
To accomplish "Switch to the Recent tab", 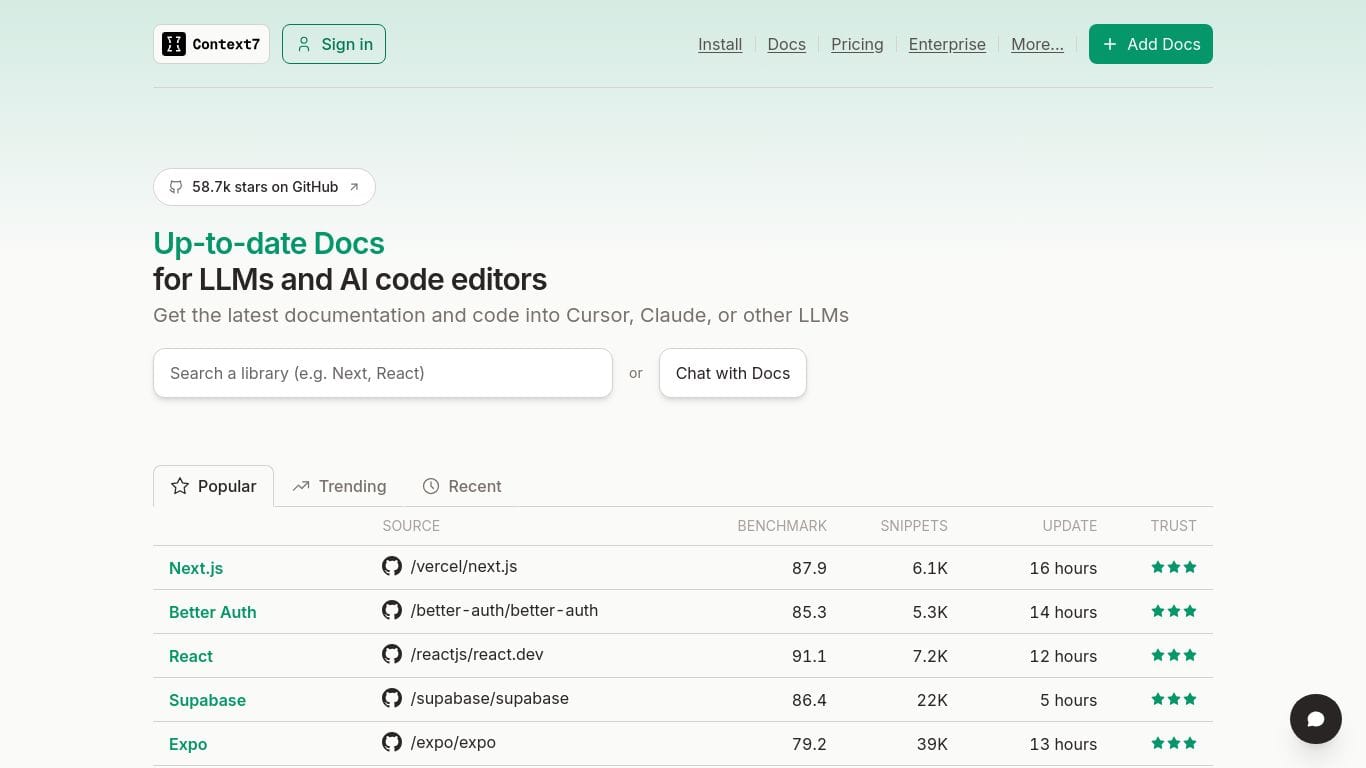I will 462,486.
